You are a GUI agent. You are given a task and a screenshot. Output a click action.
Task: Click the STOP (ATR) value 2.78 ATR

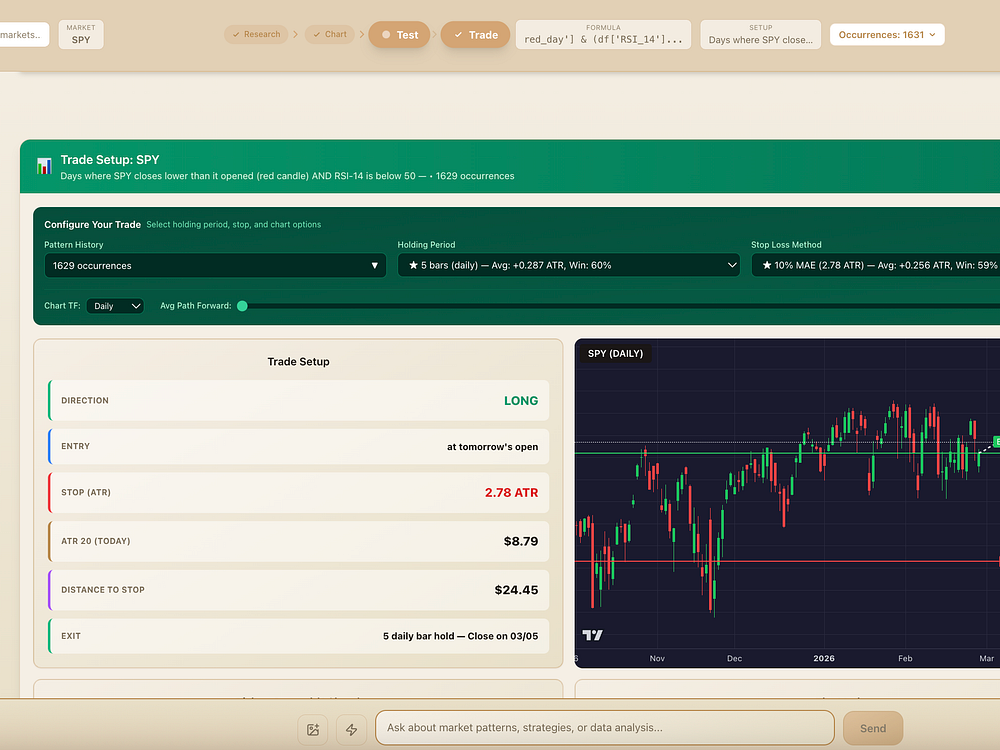511,492
